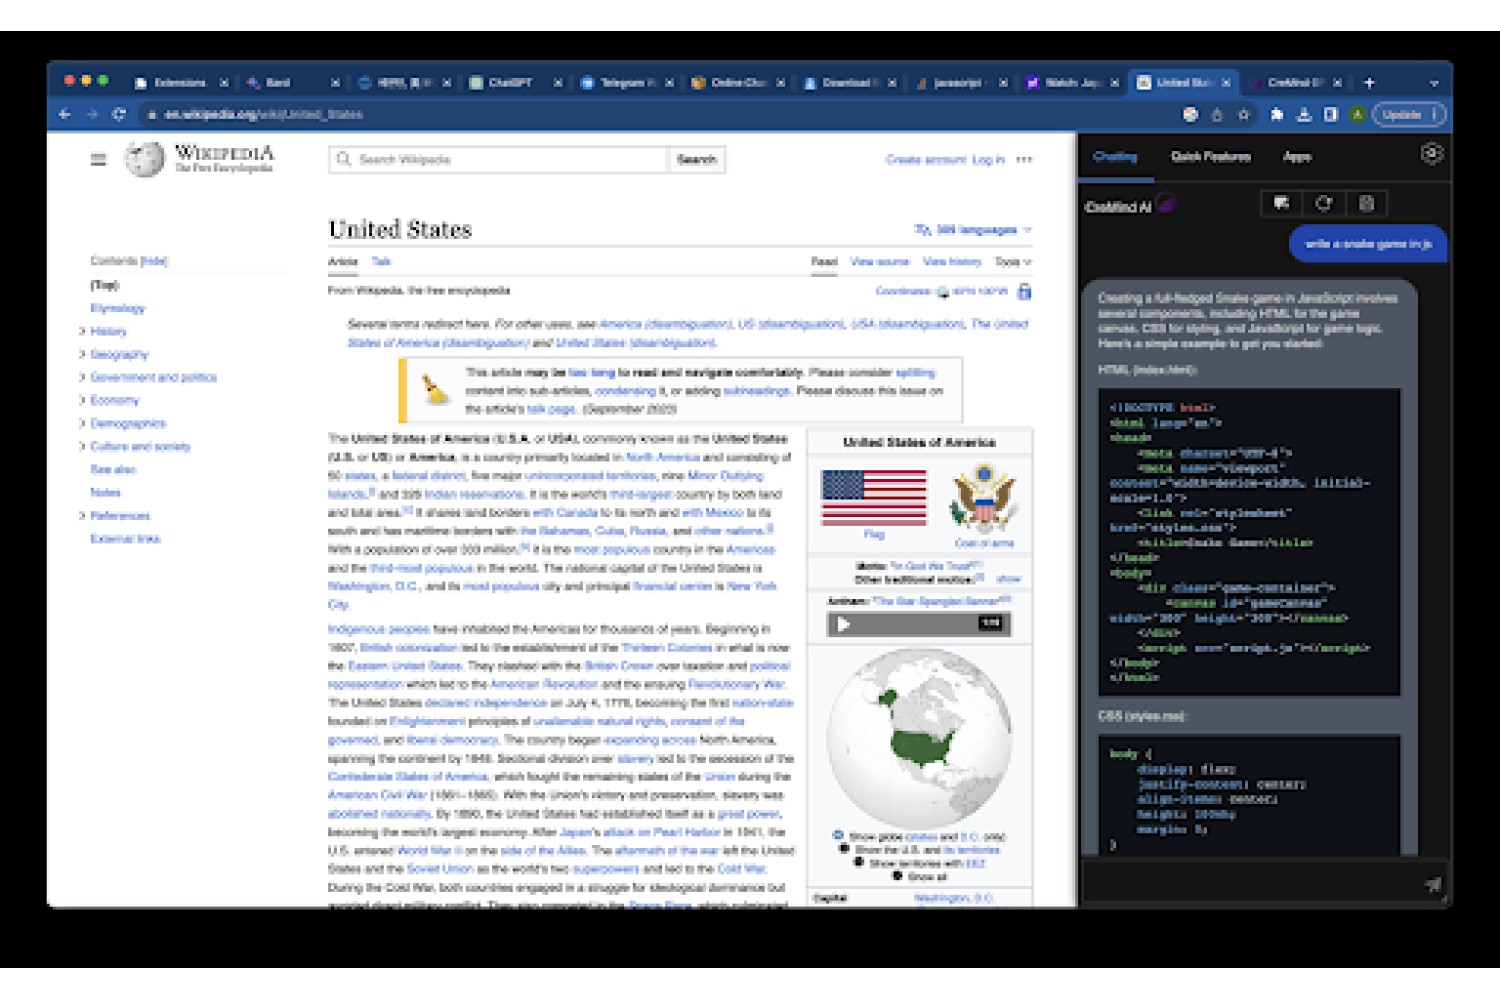1500x1000 pixels.
Task: Expand the Geography section in contents
Action: click(x=82, y=354)
